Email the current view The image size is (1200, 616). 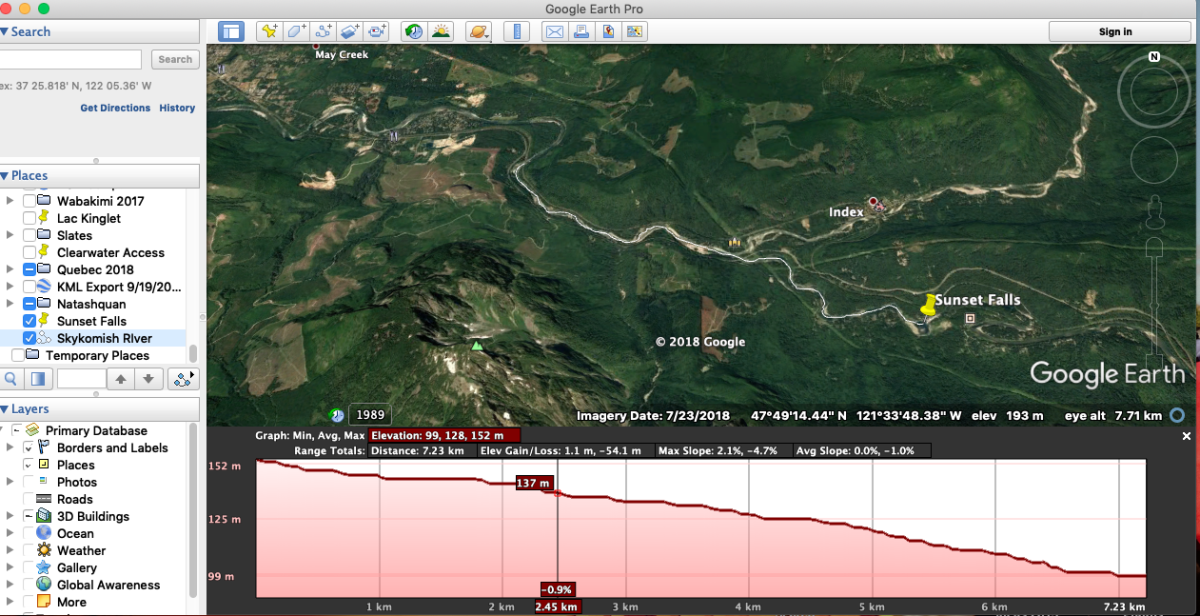[553, 31]
